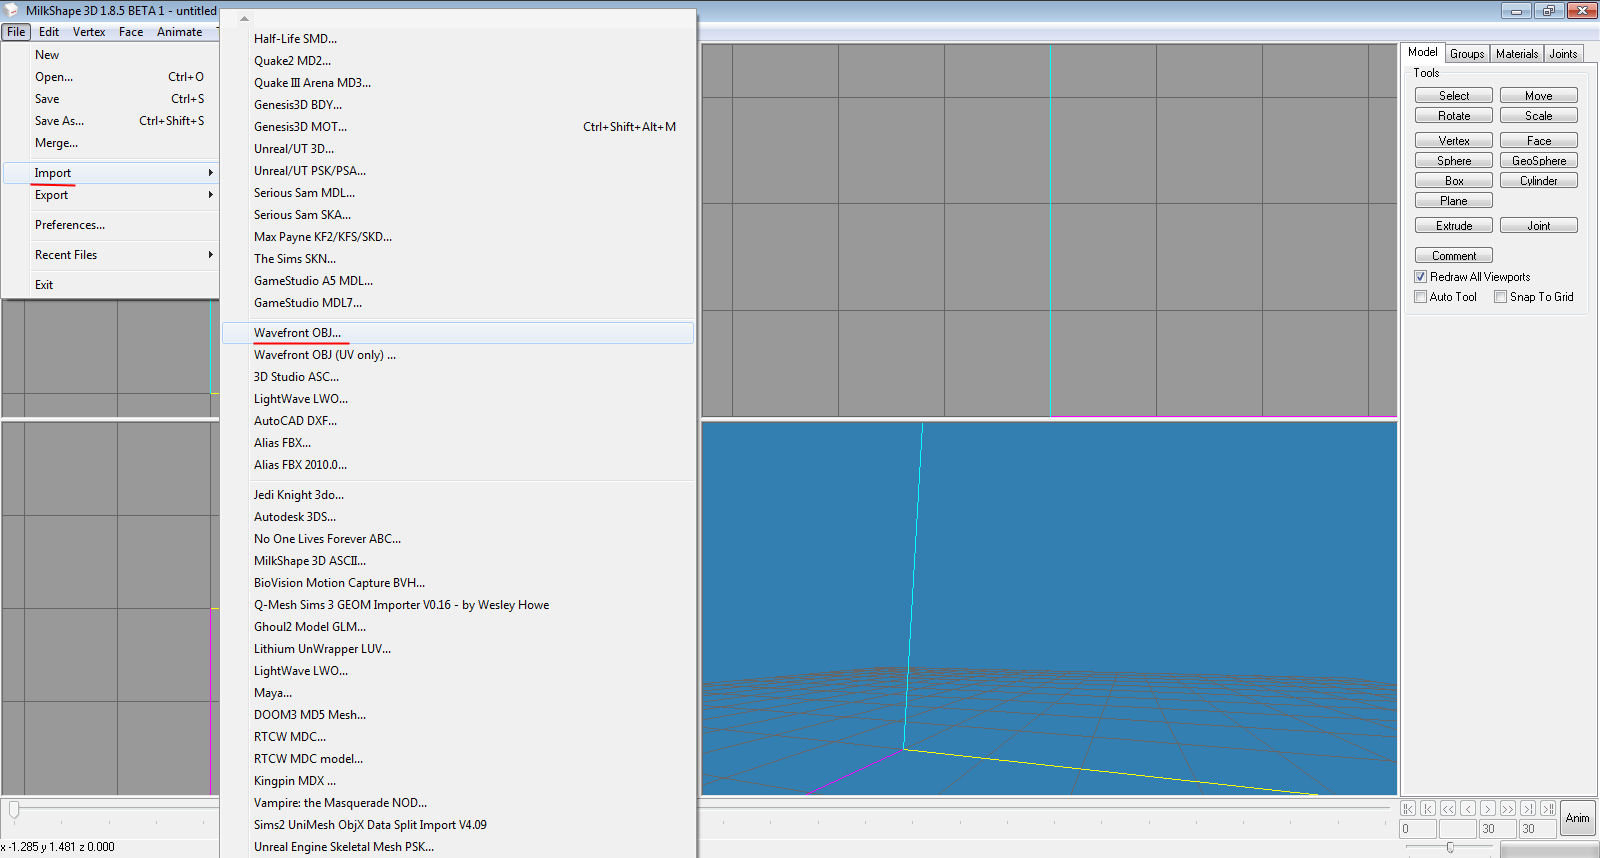This screenshot has width=1600, height=858.
Task: Enable the Auto Tool checkbox
Action: click(1420, 297)
